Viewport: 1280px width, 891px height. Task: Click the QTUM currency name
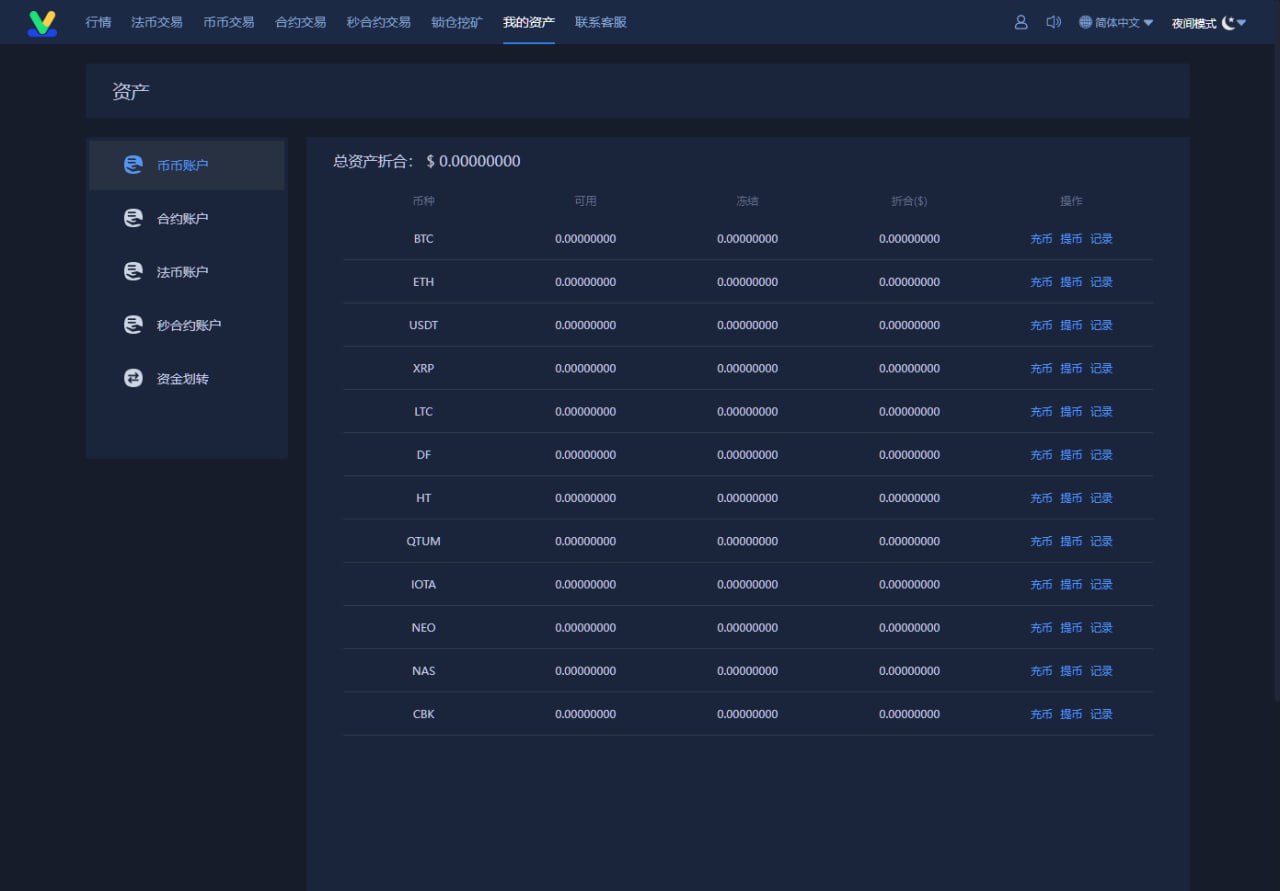(424, 541)
